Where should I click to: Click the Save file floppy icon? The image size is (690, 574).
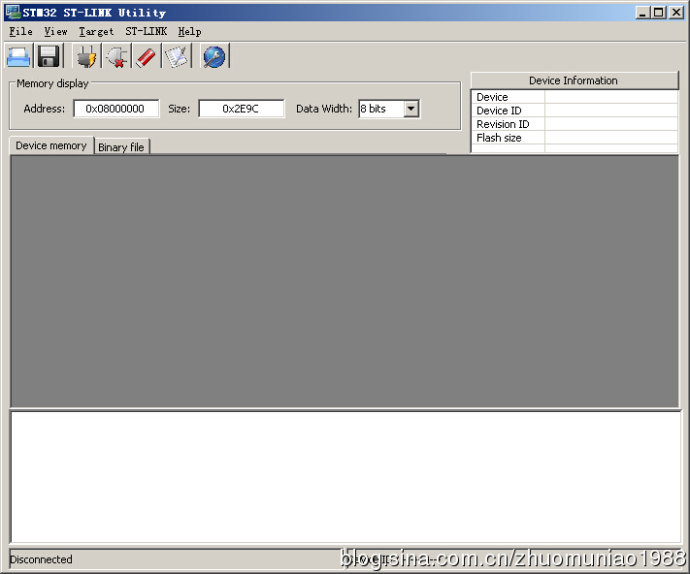click(x=48, y=57)
